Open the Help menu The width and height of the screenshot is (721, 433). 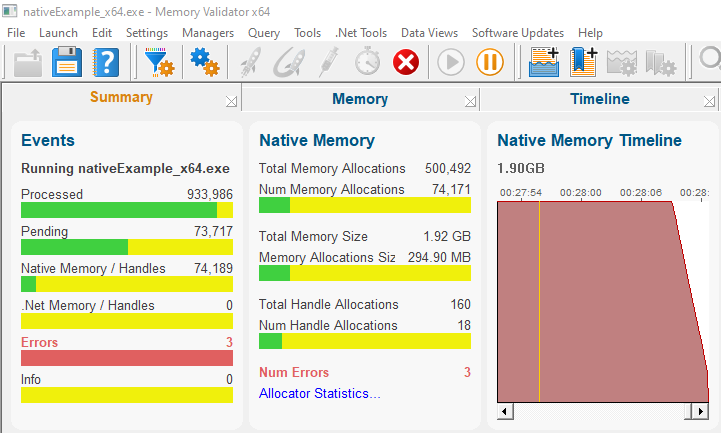590,33
